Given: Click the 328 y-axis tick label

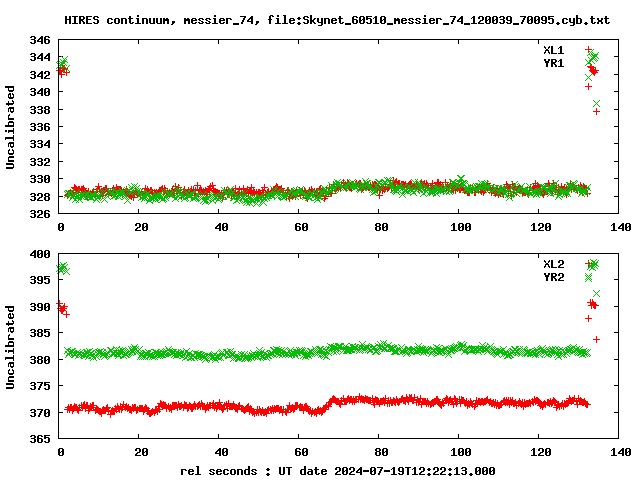Looking at the screenshot, I should pos(40,196).
